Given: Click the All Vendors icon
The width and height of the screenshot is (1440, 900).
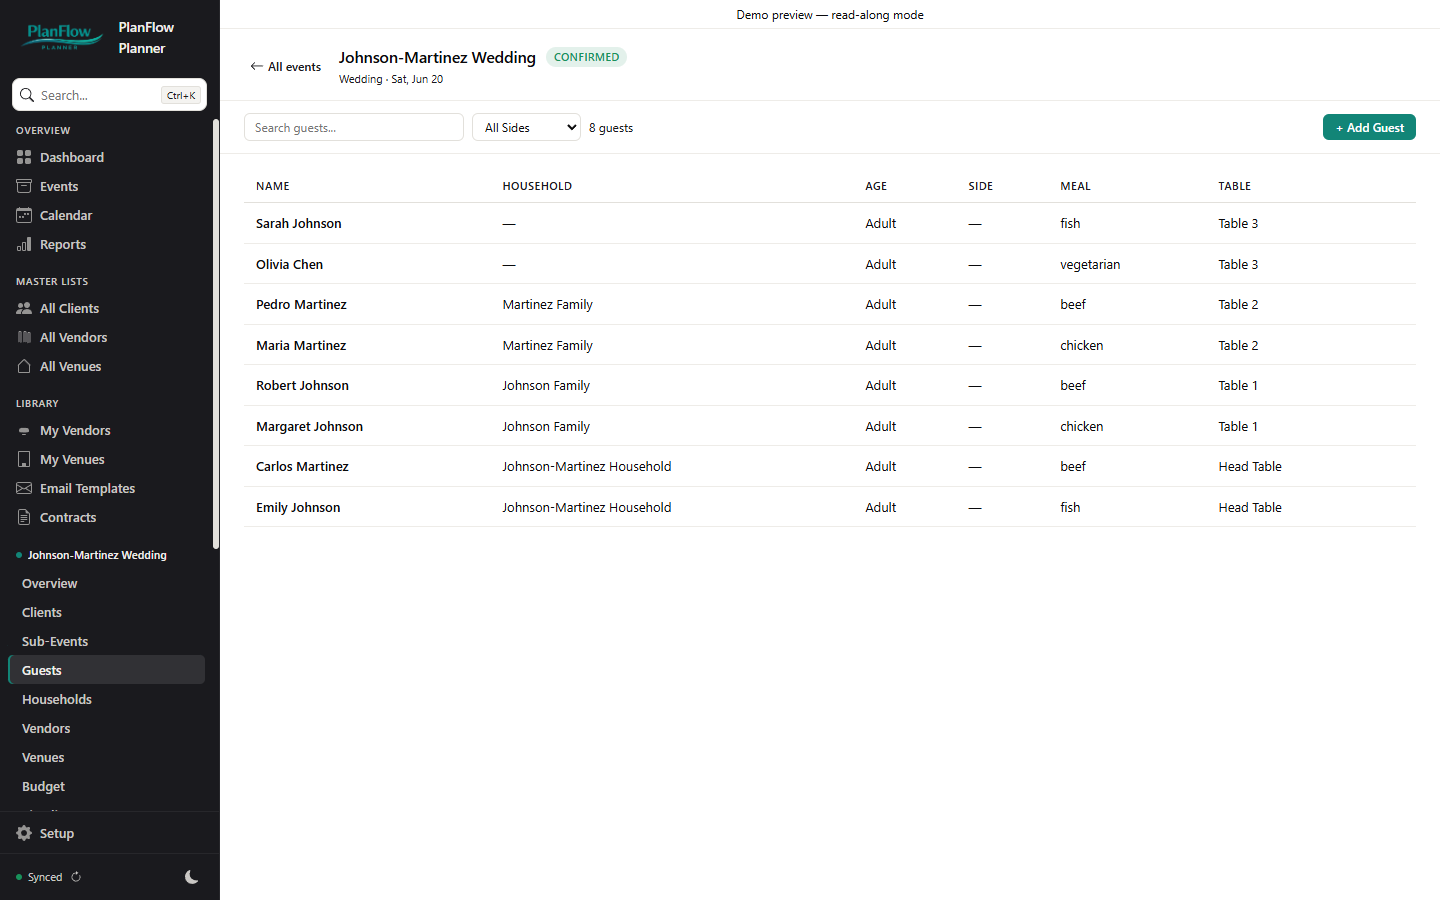Looking at the screenshot, I should click(24, 337).
